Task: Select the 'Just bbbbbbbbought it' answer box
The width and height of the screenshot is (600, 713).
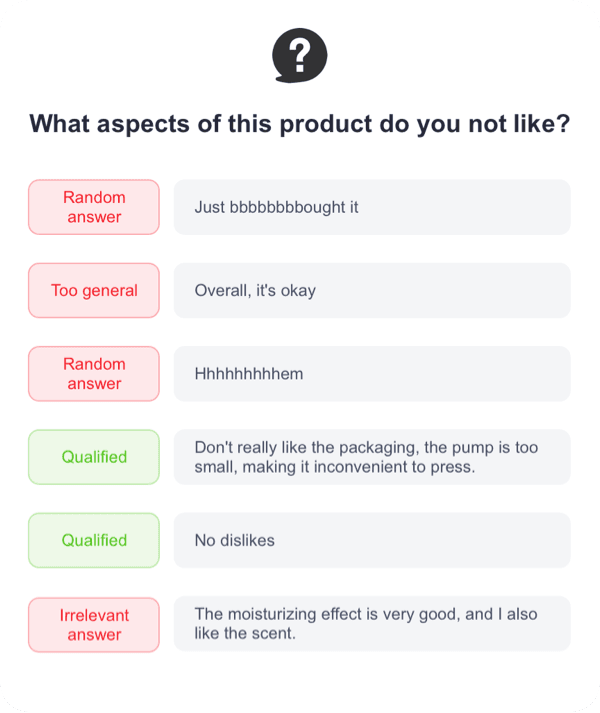Action: click(x=372, y=207)
